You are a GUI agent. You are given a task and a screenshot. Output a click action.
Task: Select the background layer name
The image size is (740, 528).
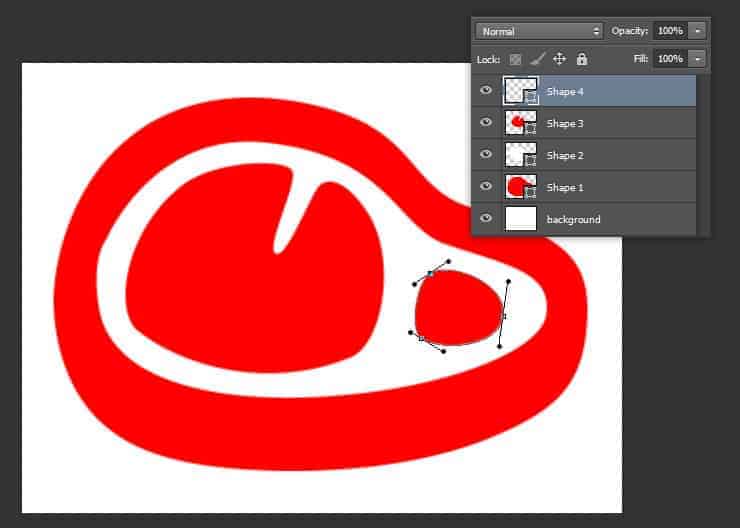point(573,219)
